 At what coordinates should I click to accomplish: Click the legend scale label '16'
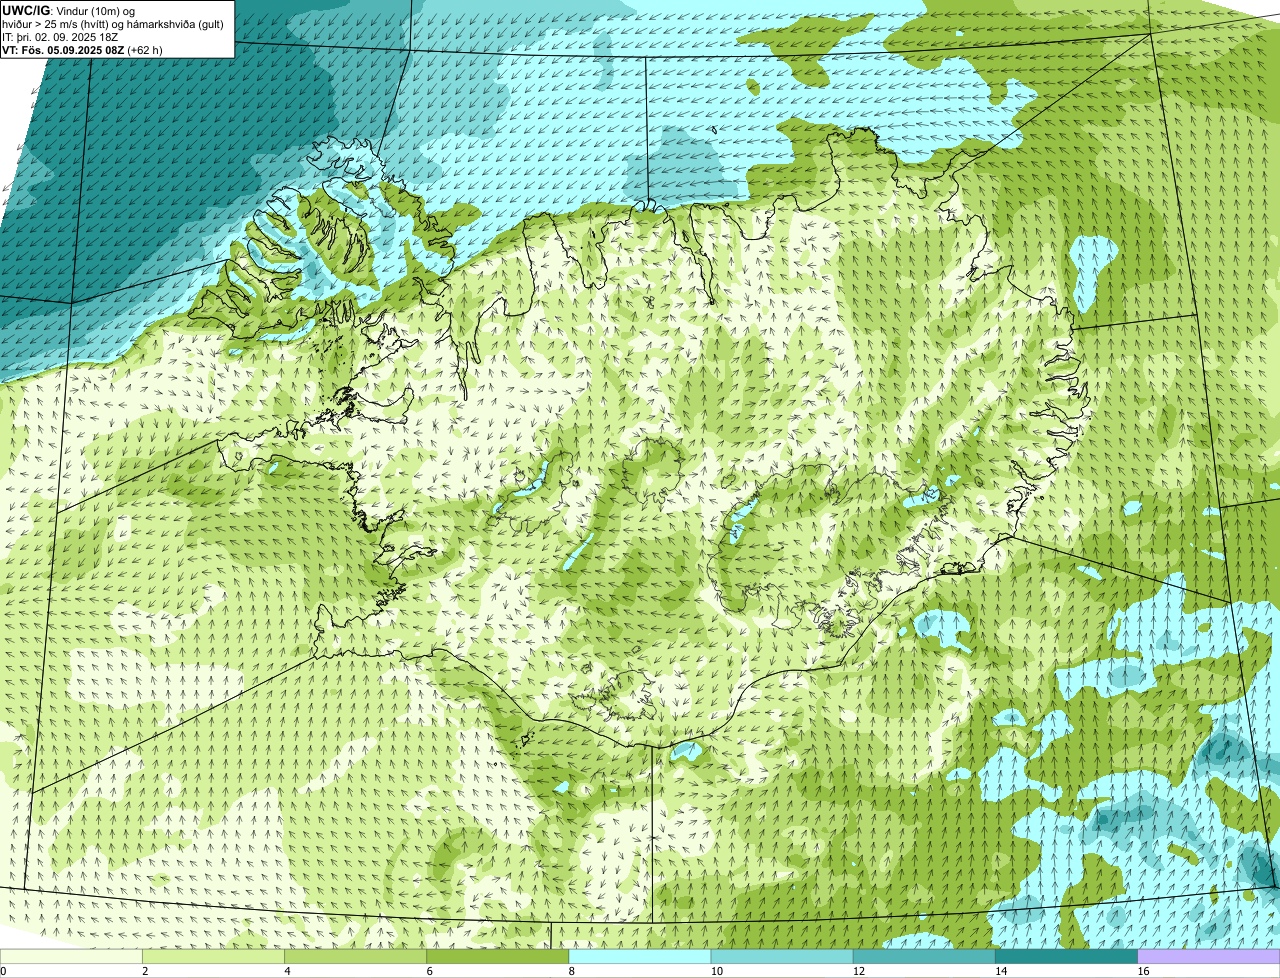point(1143,971)
